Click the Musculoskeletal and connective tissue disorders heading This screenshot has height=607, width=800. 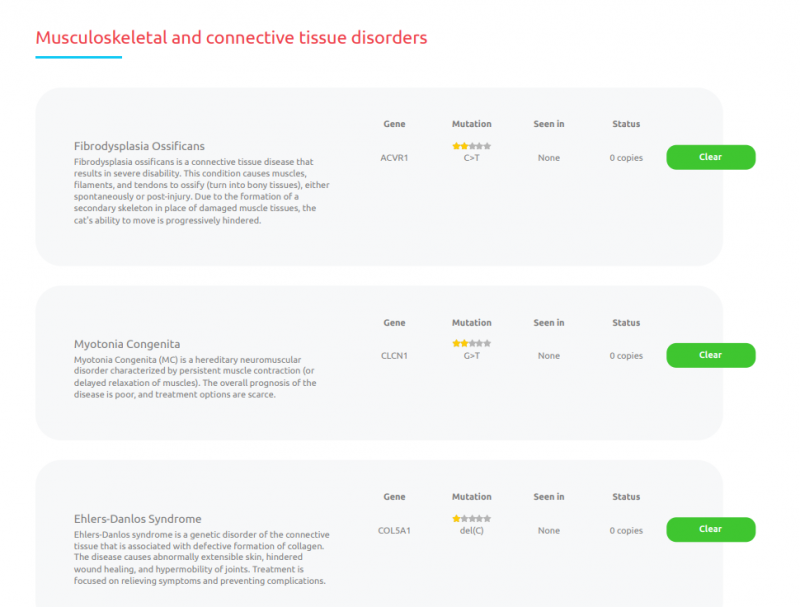pos(231,38)
